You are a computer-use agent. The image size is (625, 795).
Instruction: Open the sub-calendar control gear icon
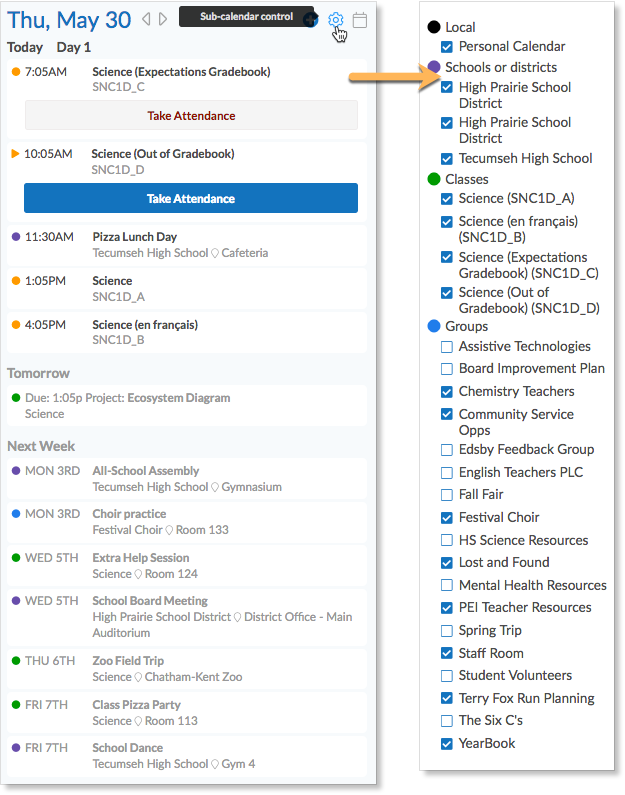(x=335, y=20)
